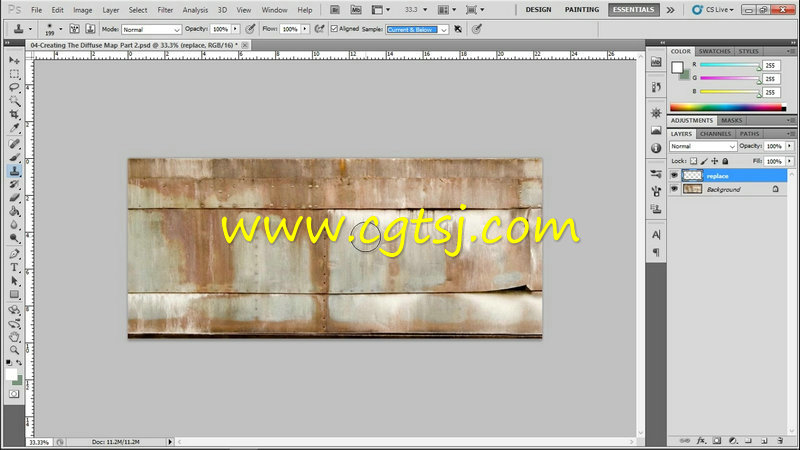The image size is (800, 450).
Task: Hide the Background layer
Action: tap(674, 189)
